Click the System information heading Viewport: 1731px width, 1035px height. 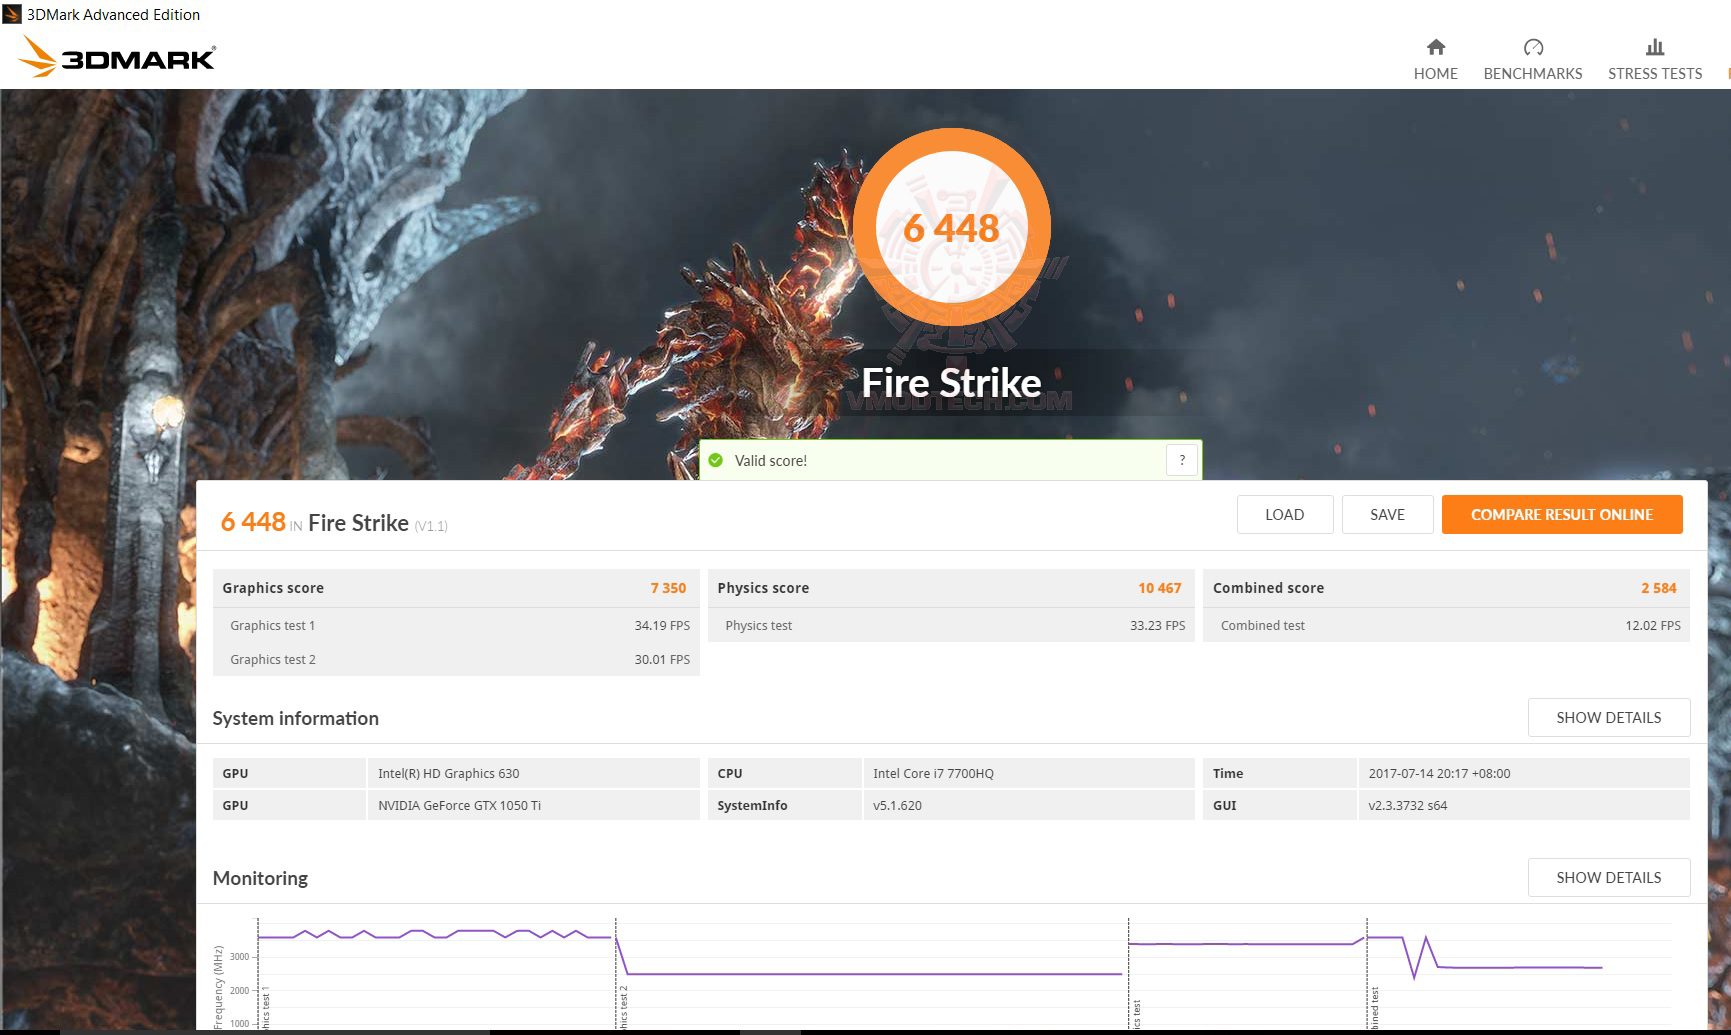295,718
